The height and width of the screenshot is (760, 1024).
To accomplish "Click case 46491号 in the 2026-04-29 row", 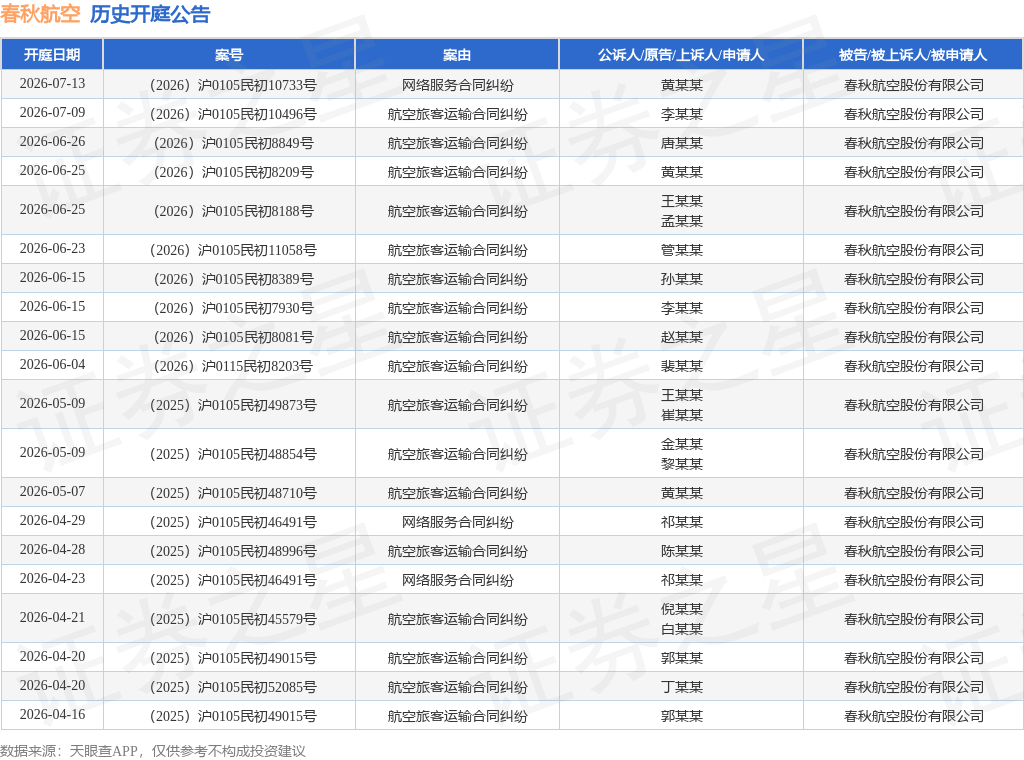I will coord(233,522).
